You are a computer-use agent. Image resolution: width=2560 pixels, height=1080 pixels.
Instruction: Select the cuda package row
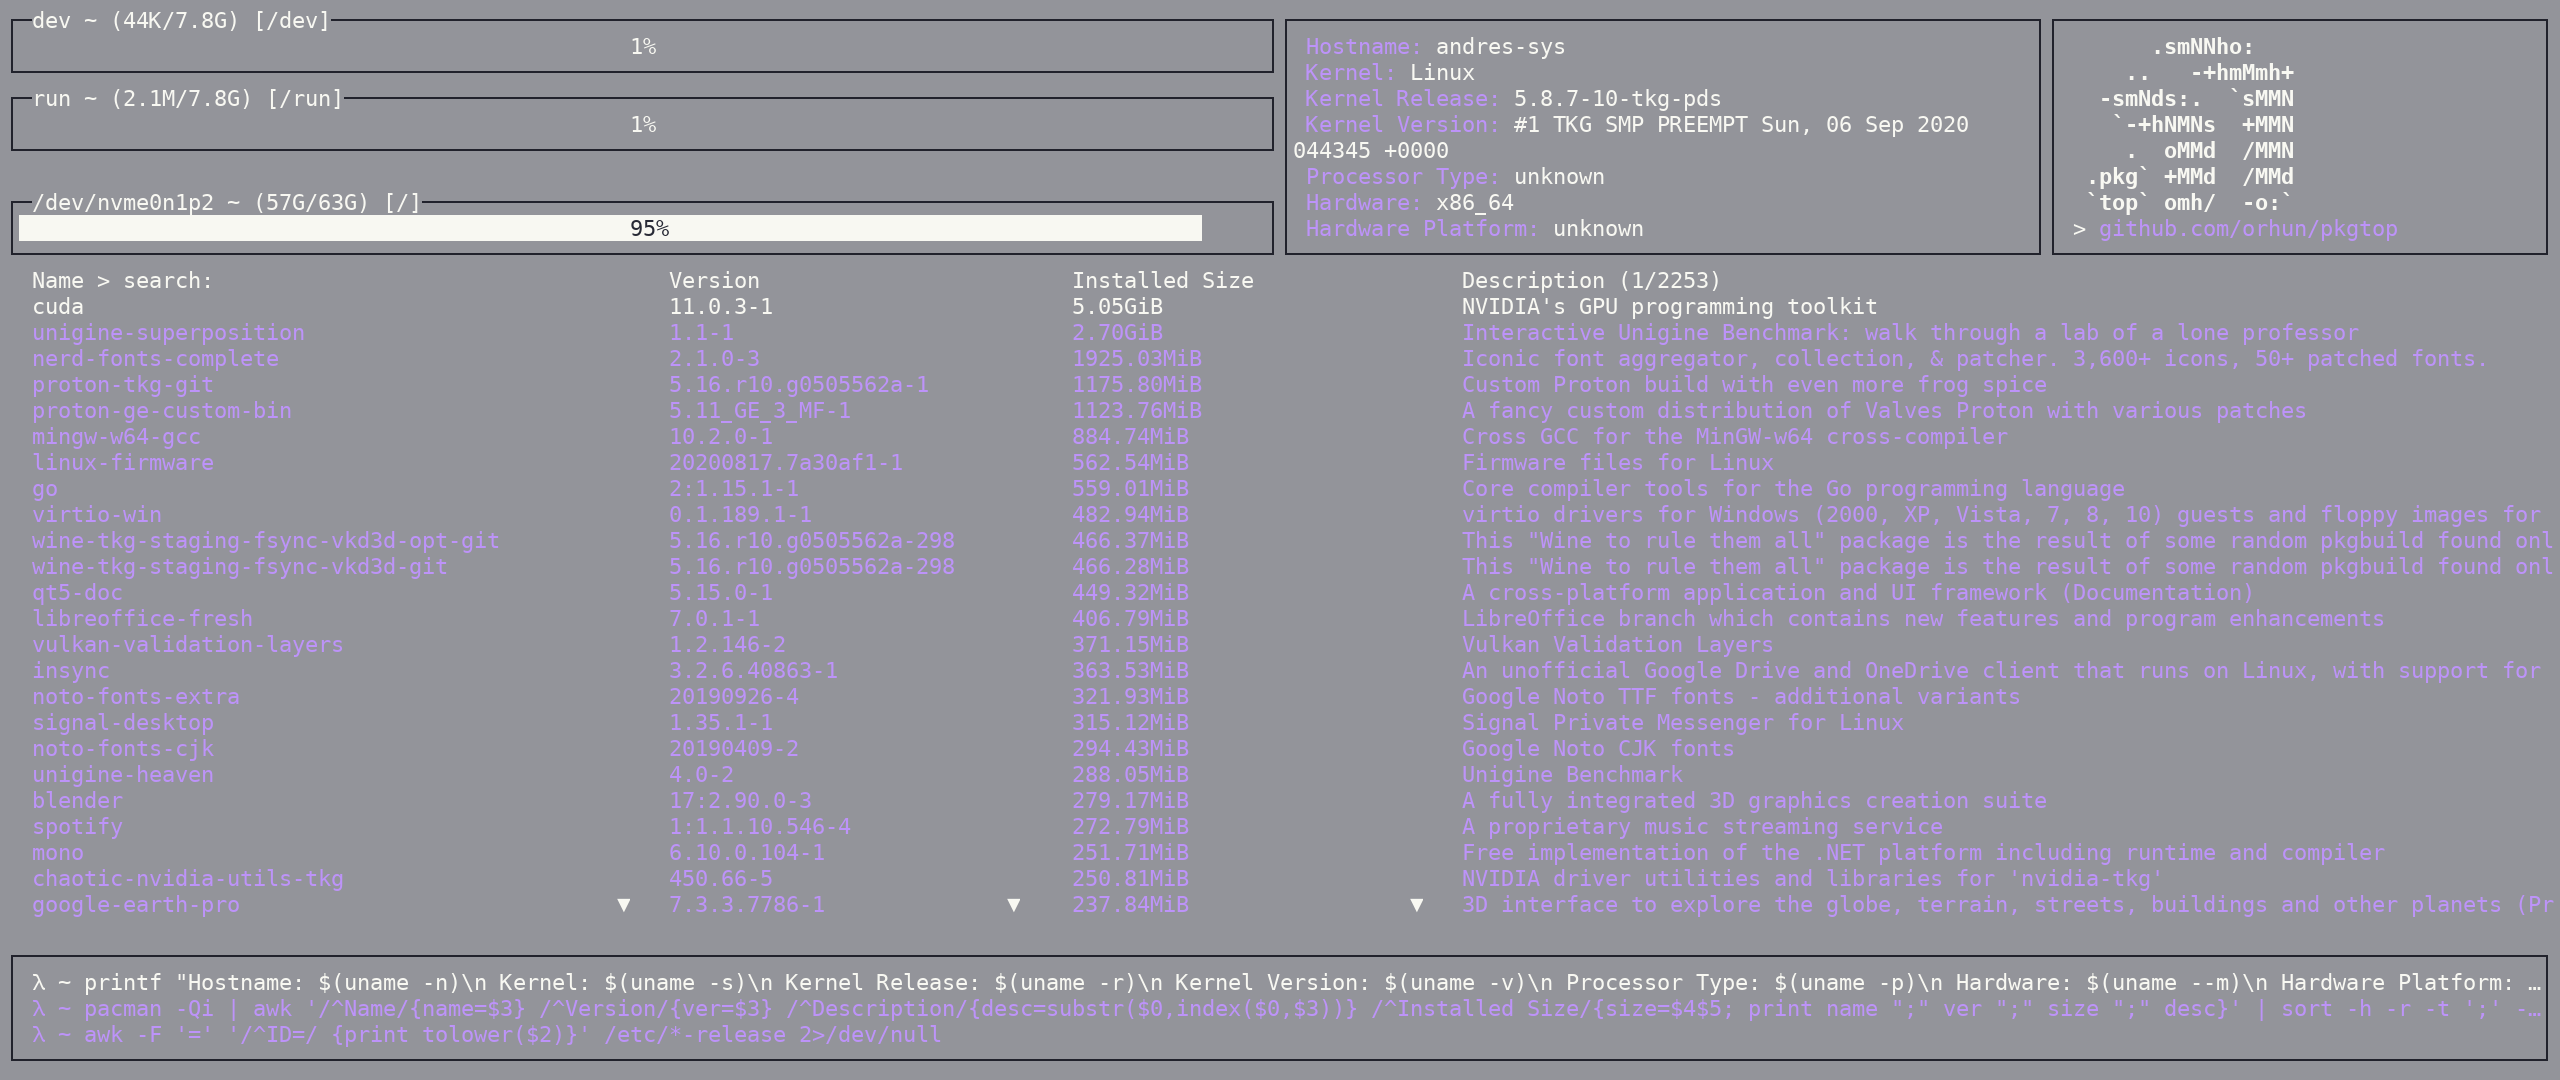point(58,307)
